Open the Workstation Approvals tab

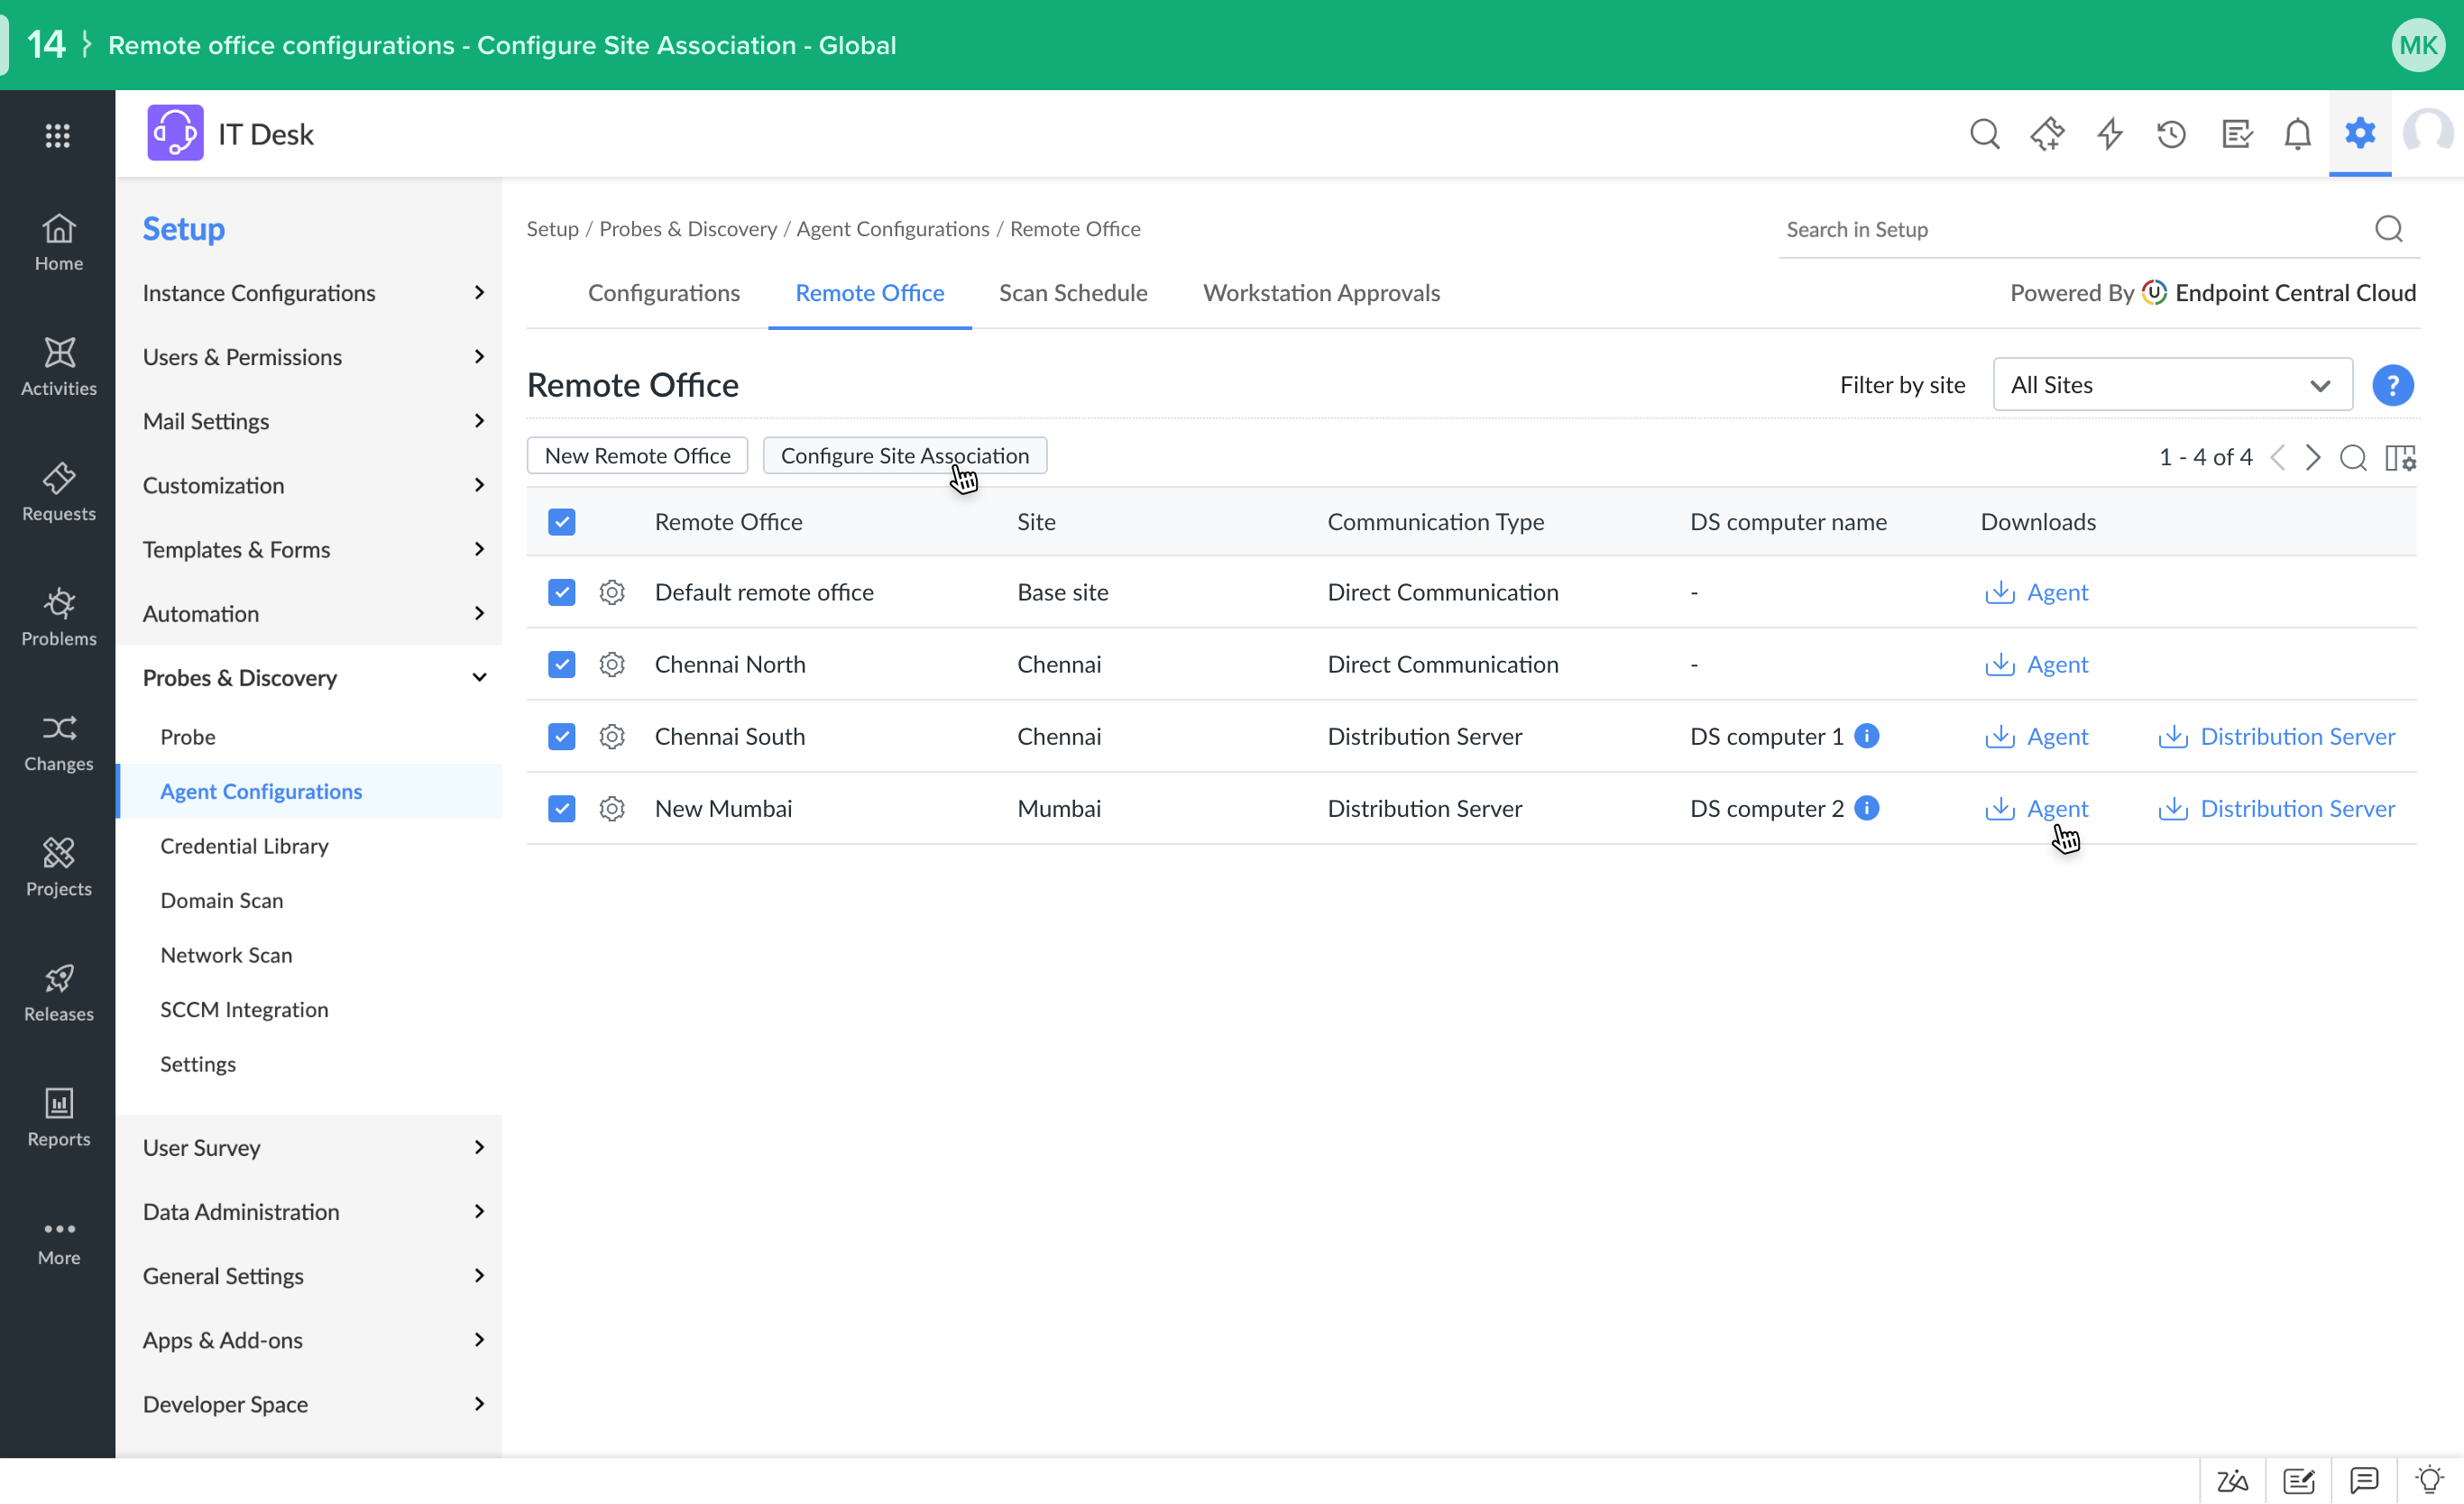(x=1321, y=293)
